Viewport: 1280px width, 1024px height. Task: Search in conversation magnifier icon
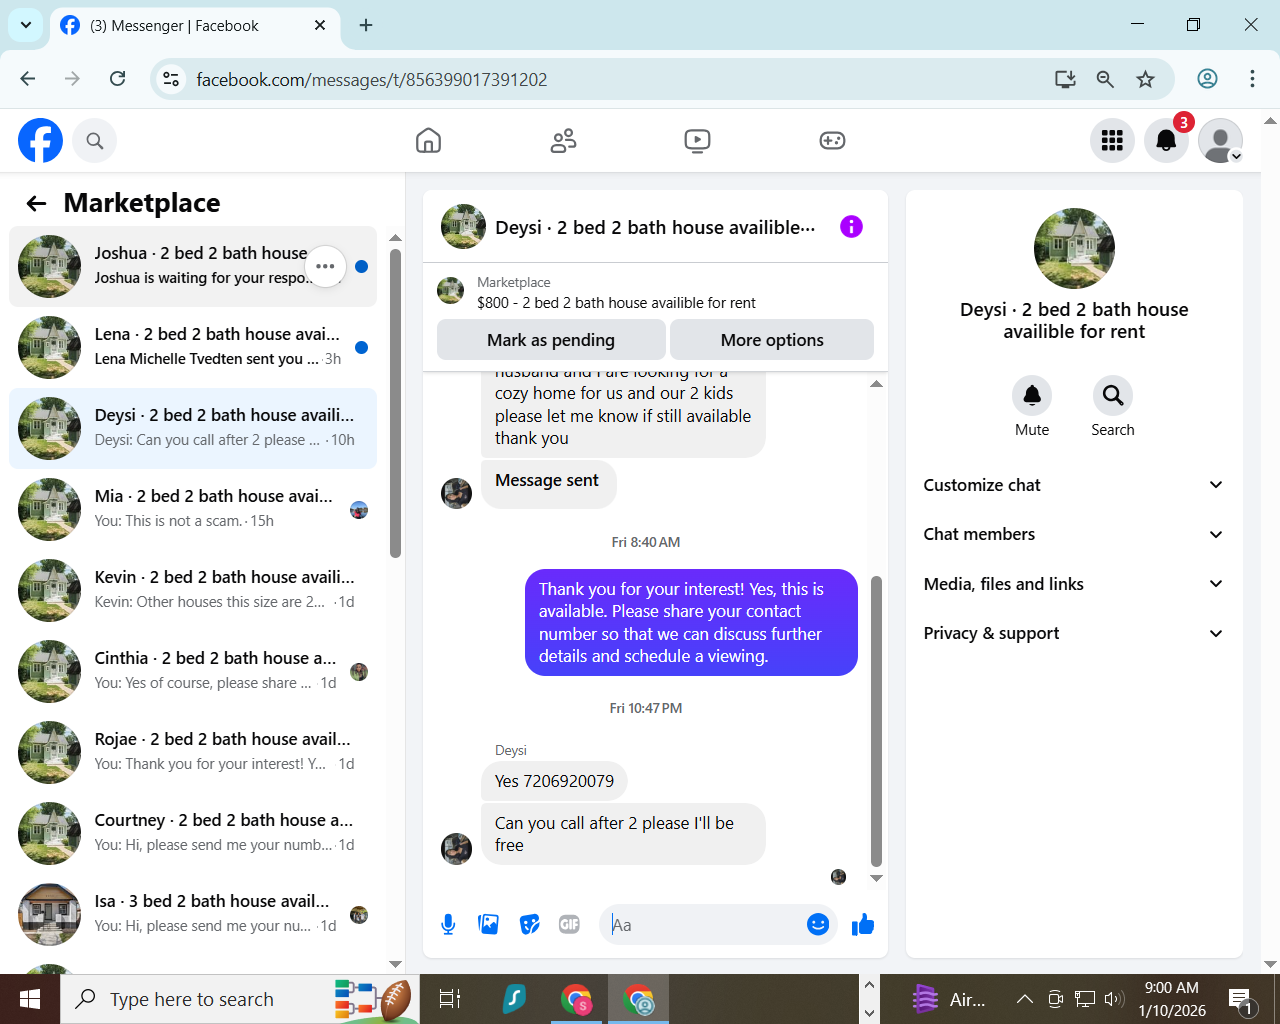click(x=1113, y=397)
